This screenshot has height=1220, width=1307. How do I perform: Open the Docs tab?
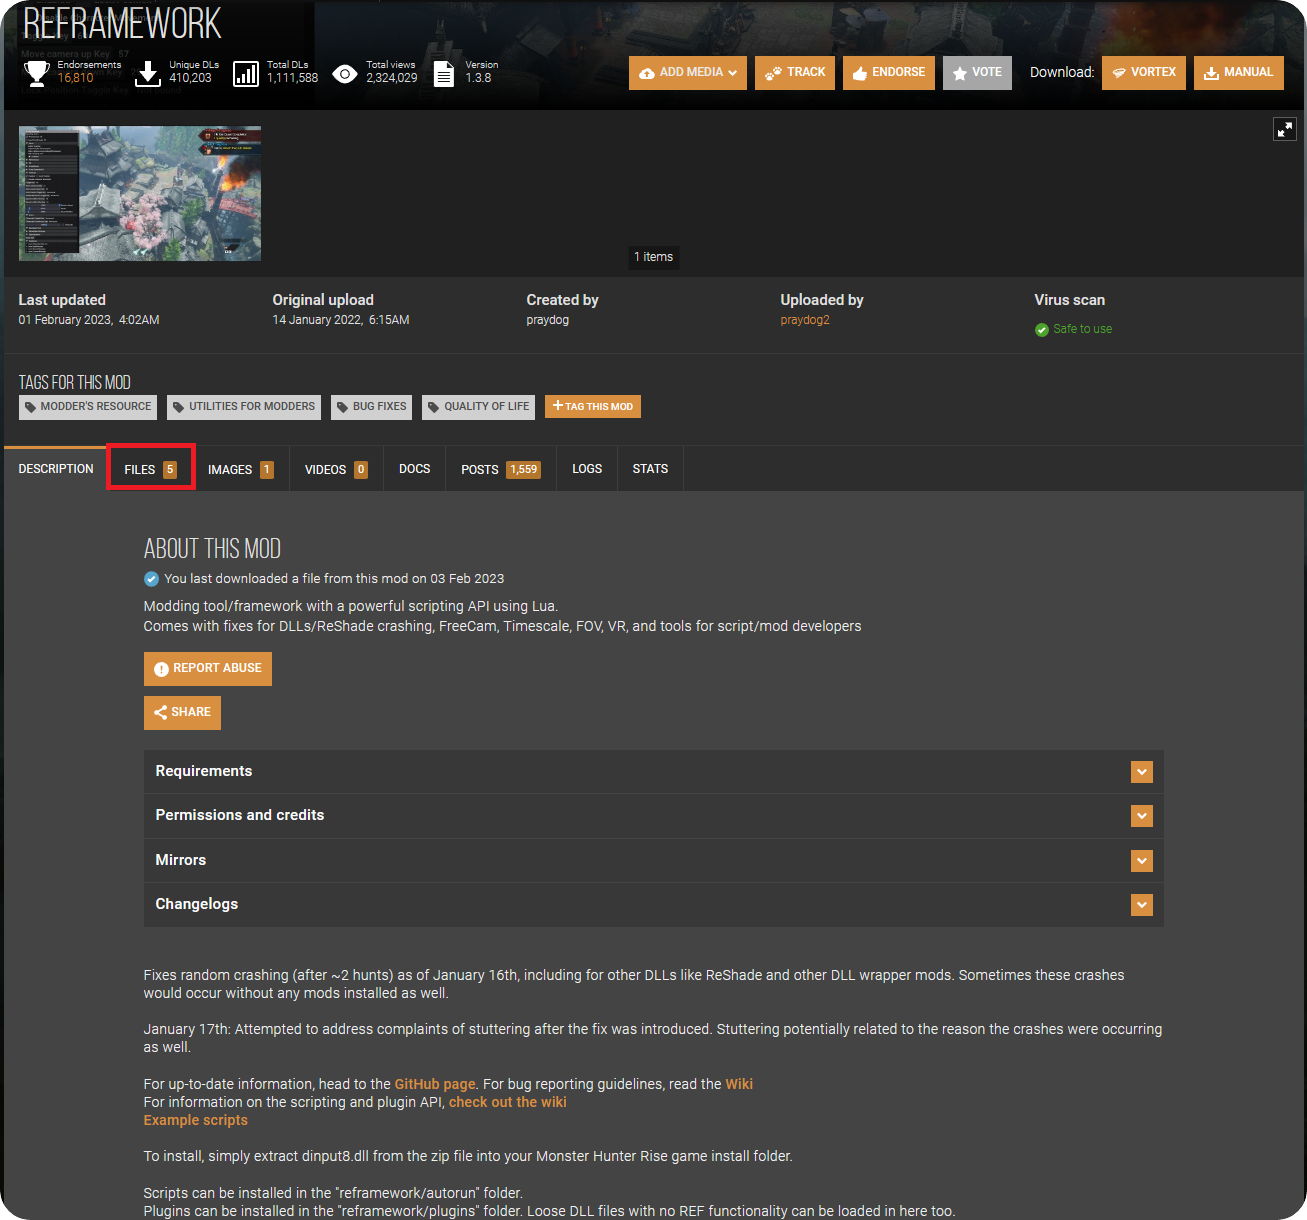pyautogui.click(x=414, y=469)
